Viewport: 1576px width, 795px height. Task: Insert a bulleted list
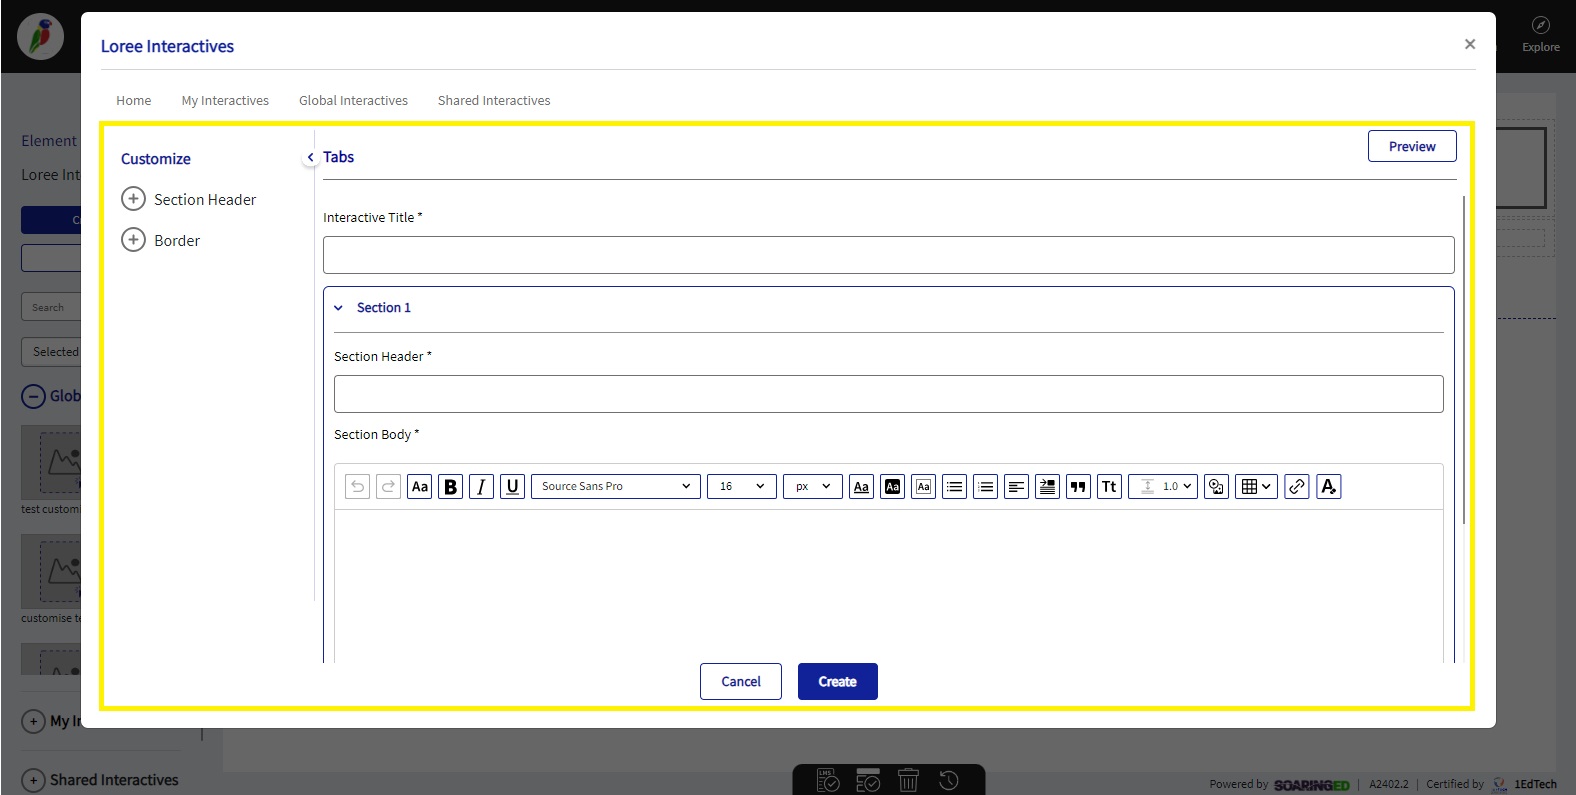point(954,486)
